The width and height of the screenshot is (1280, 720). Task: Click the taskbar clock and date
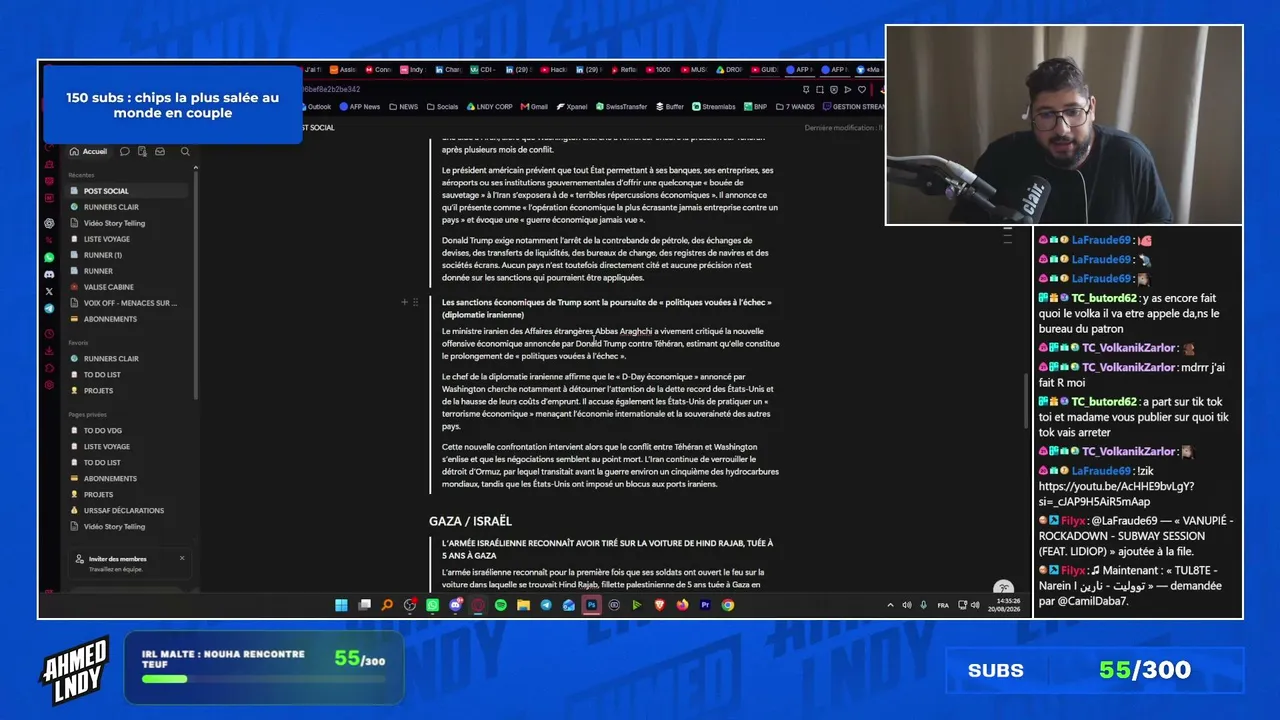click(x=1004, y=605)
